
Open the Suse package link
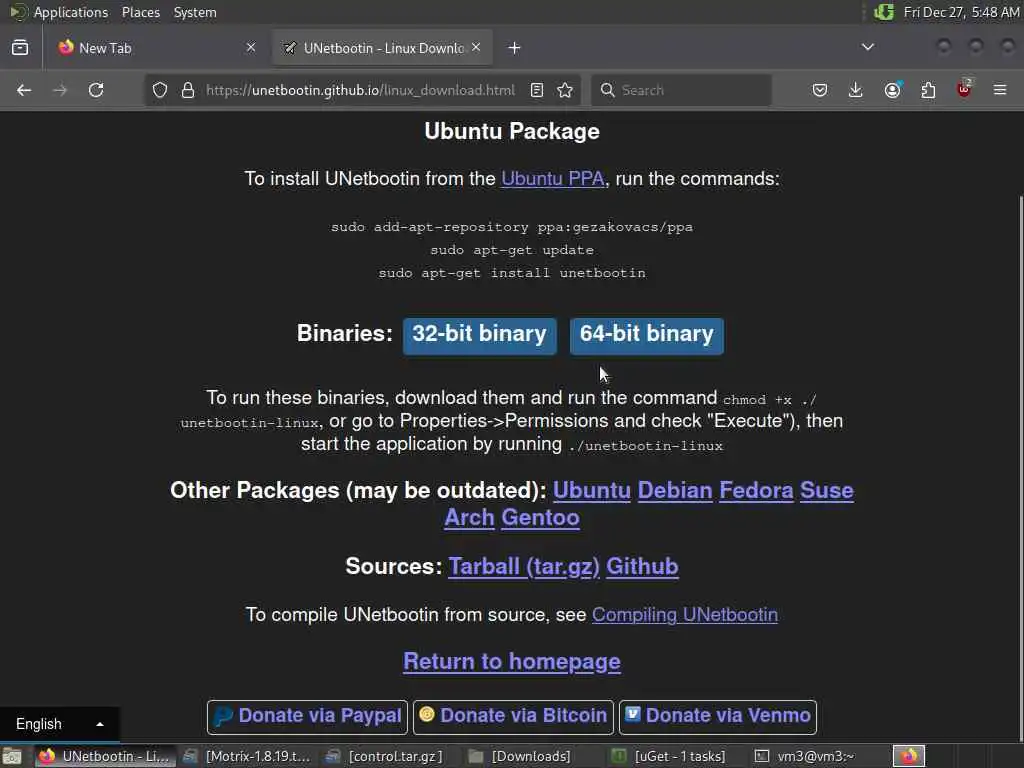click(827, 490)
